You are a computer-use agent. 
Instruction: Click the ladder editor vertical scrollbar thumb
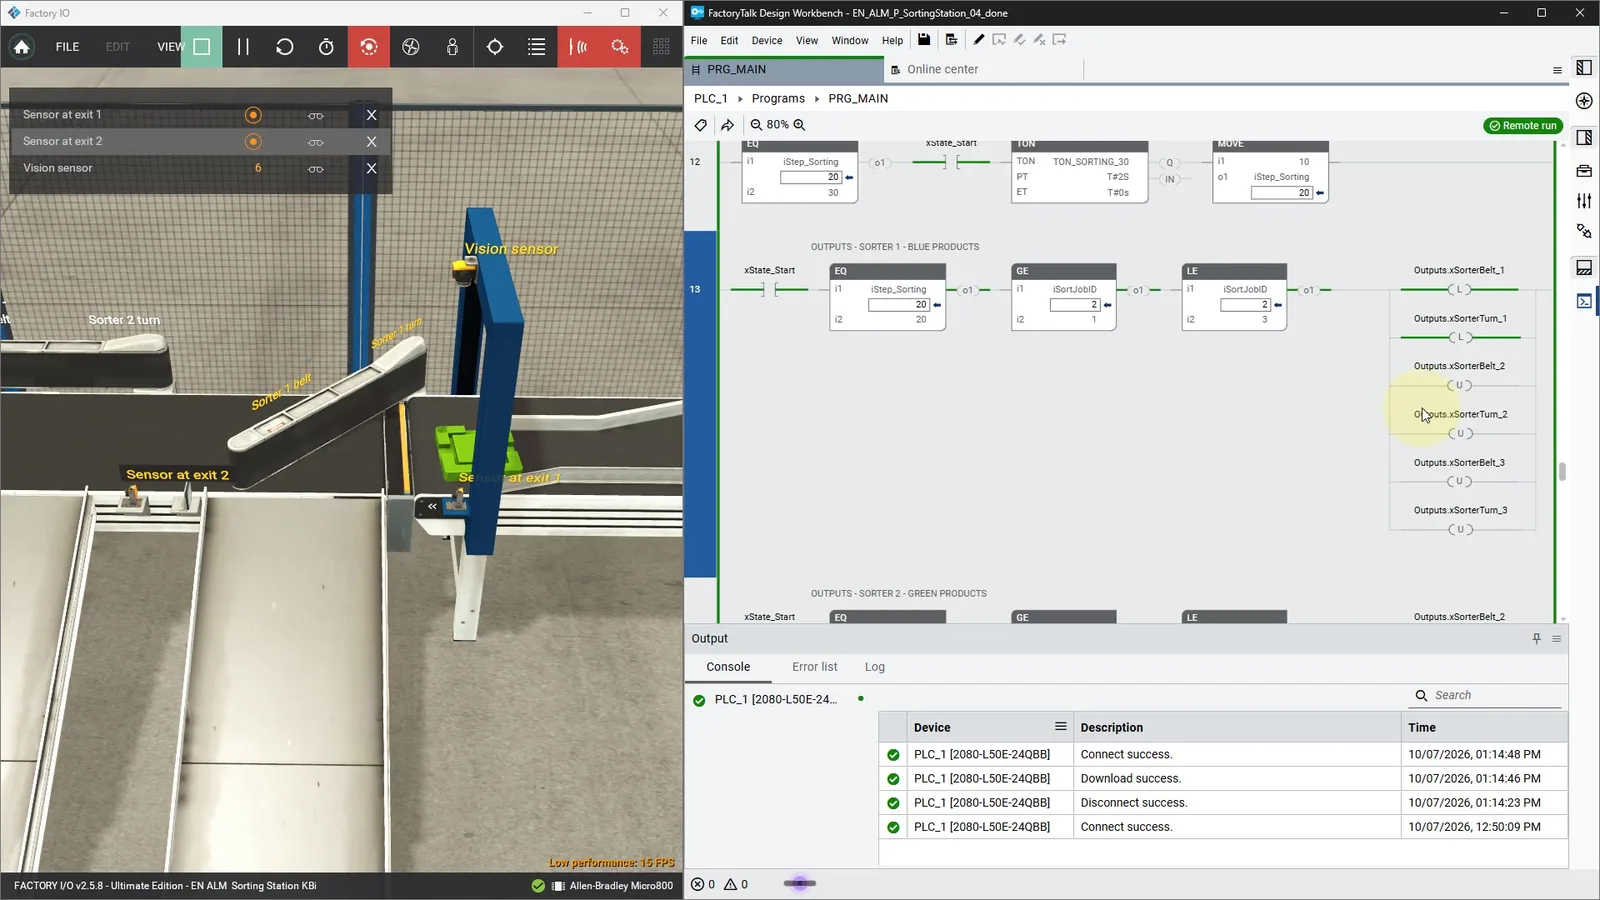(x=1562, y=472)
